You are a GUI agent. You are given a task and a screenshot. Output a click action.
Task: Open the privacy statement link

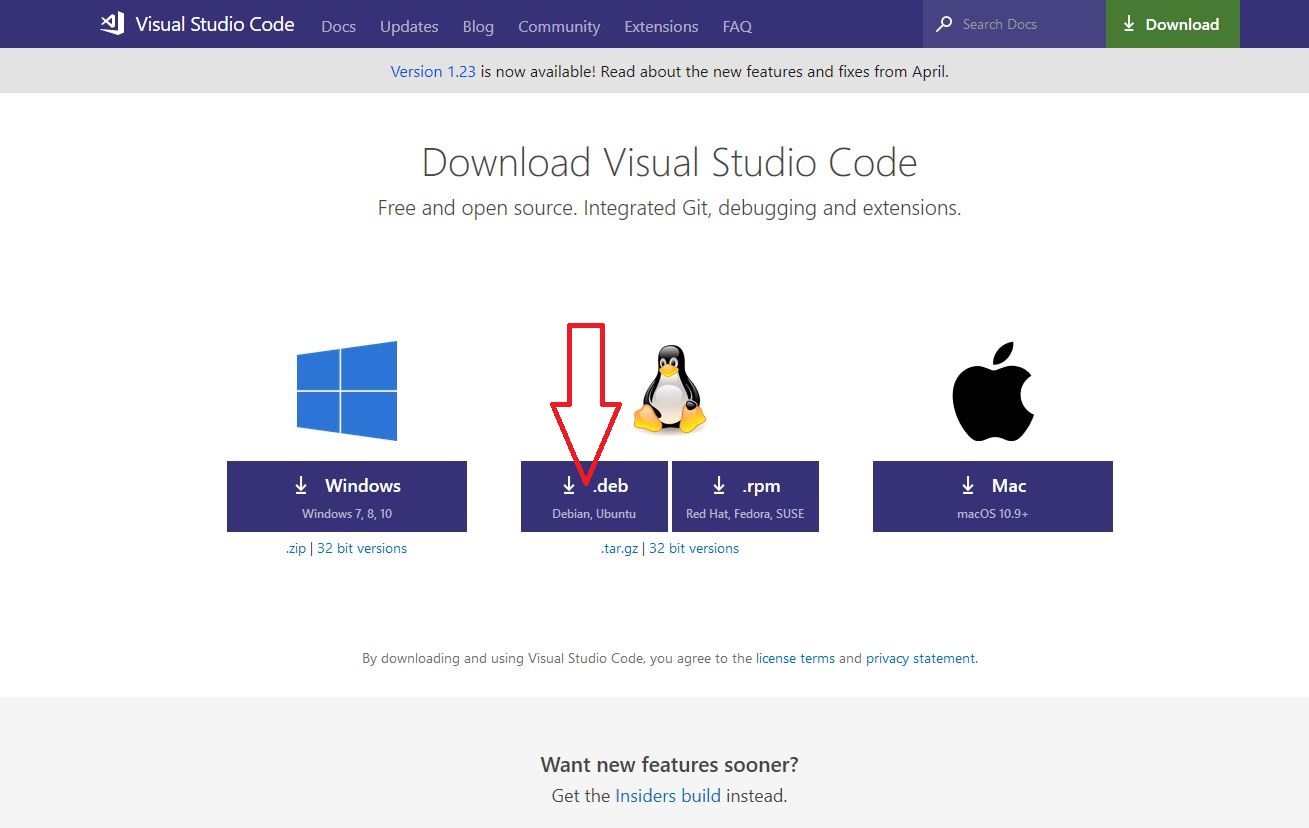tap(920, 658)
